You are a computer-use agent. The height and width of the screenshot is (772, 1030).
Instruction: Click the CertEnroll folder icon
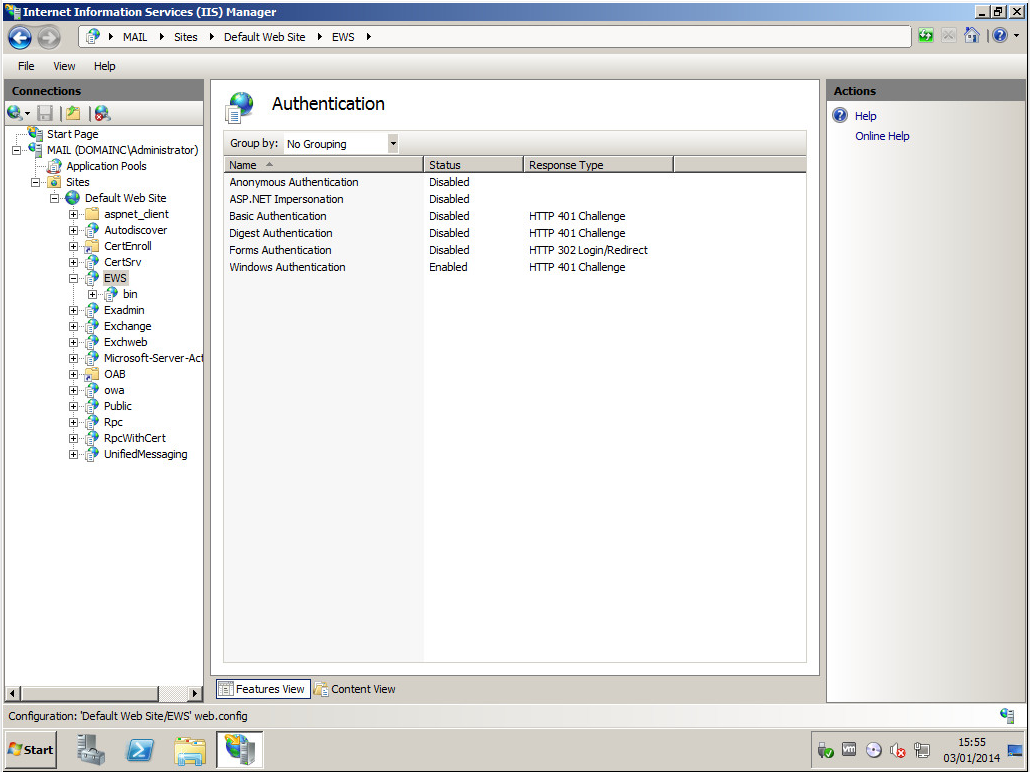click(93, 246)
